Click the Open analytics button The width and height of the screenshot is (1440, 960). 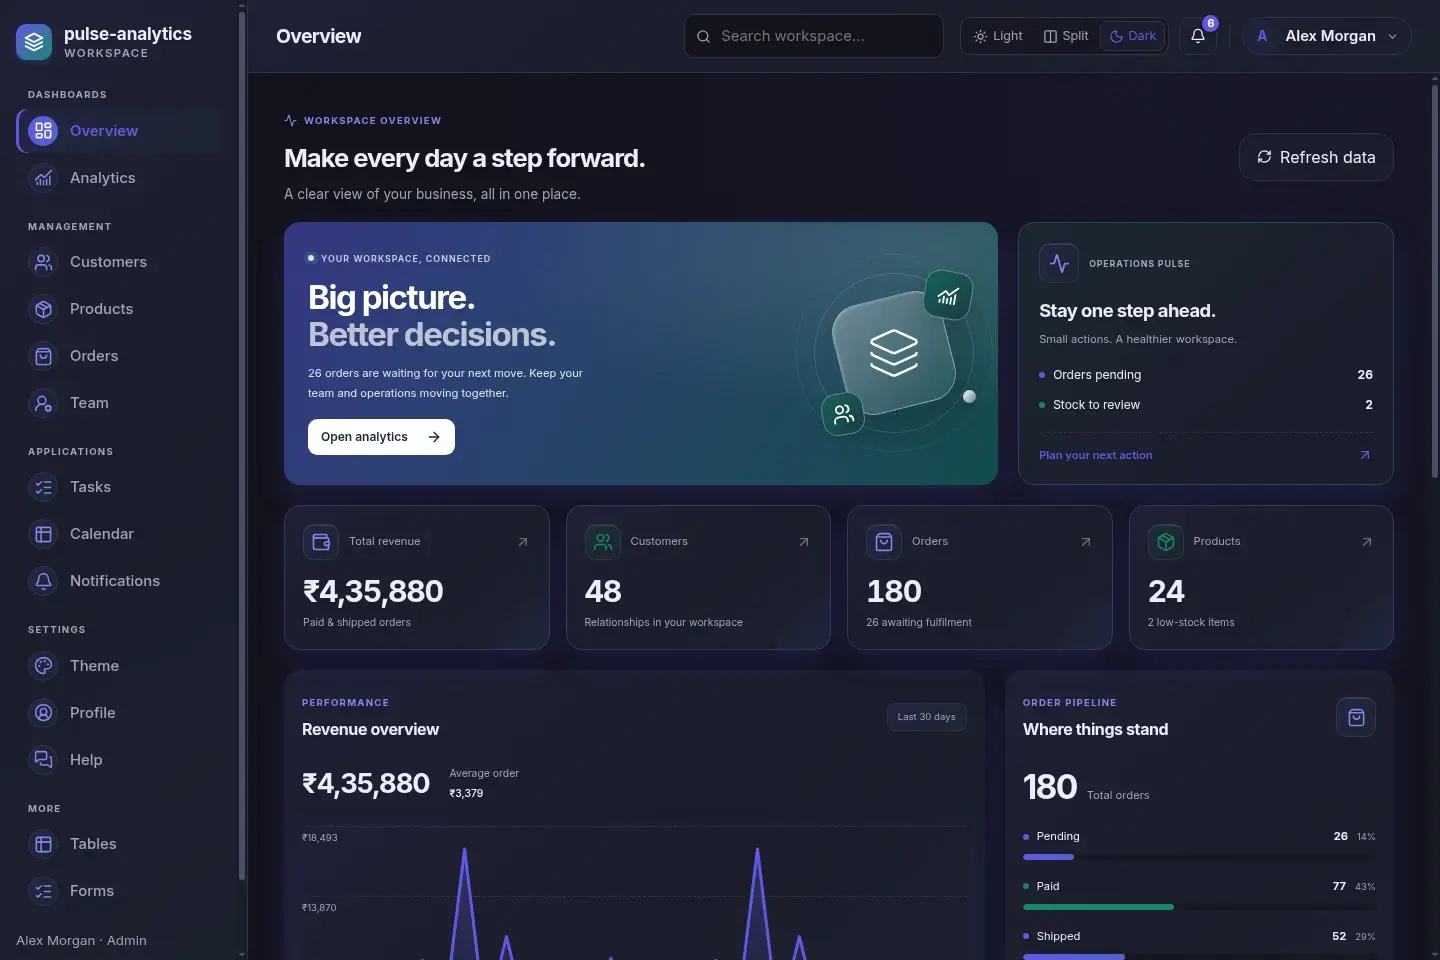coord(381,437)
